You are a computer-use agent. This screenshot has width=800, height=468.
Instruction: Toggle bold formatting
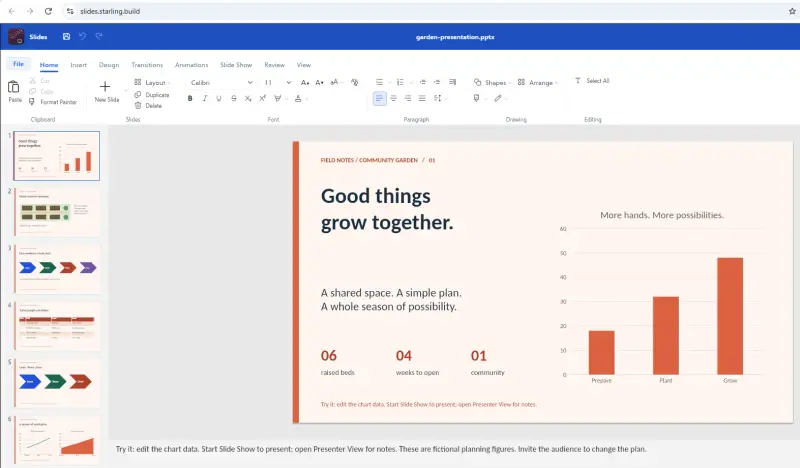pos(190,98)
